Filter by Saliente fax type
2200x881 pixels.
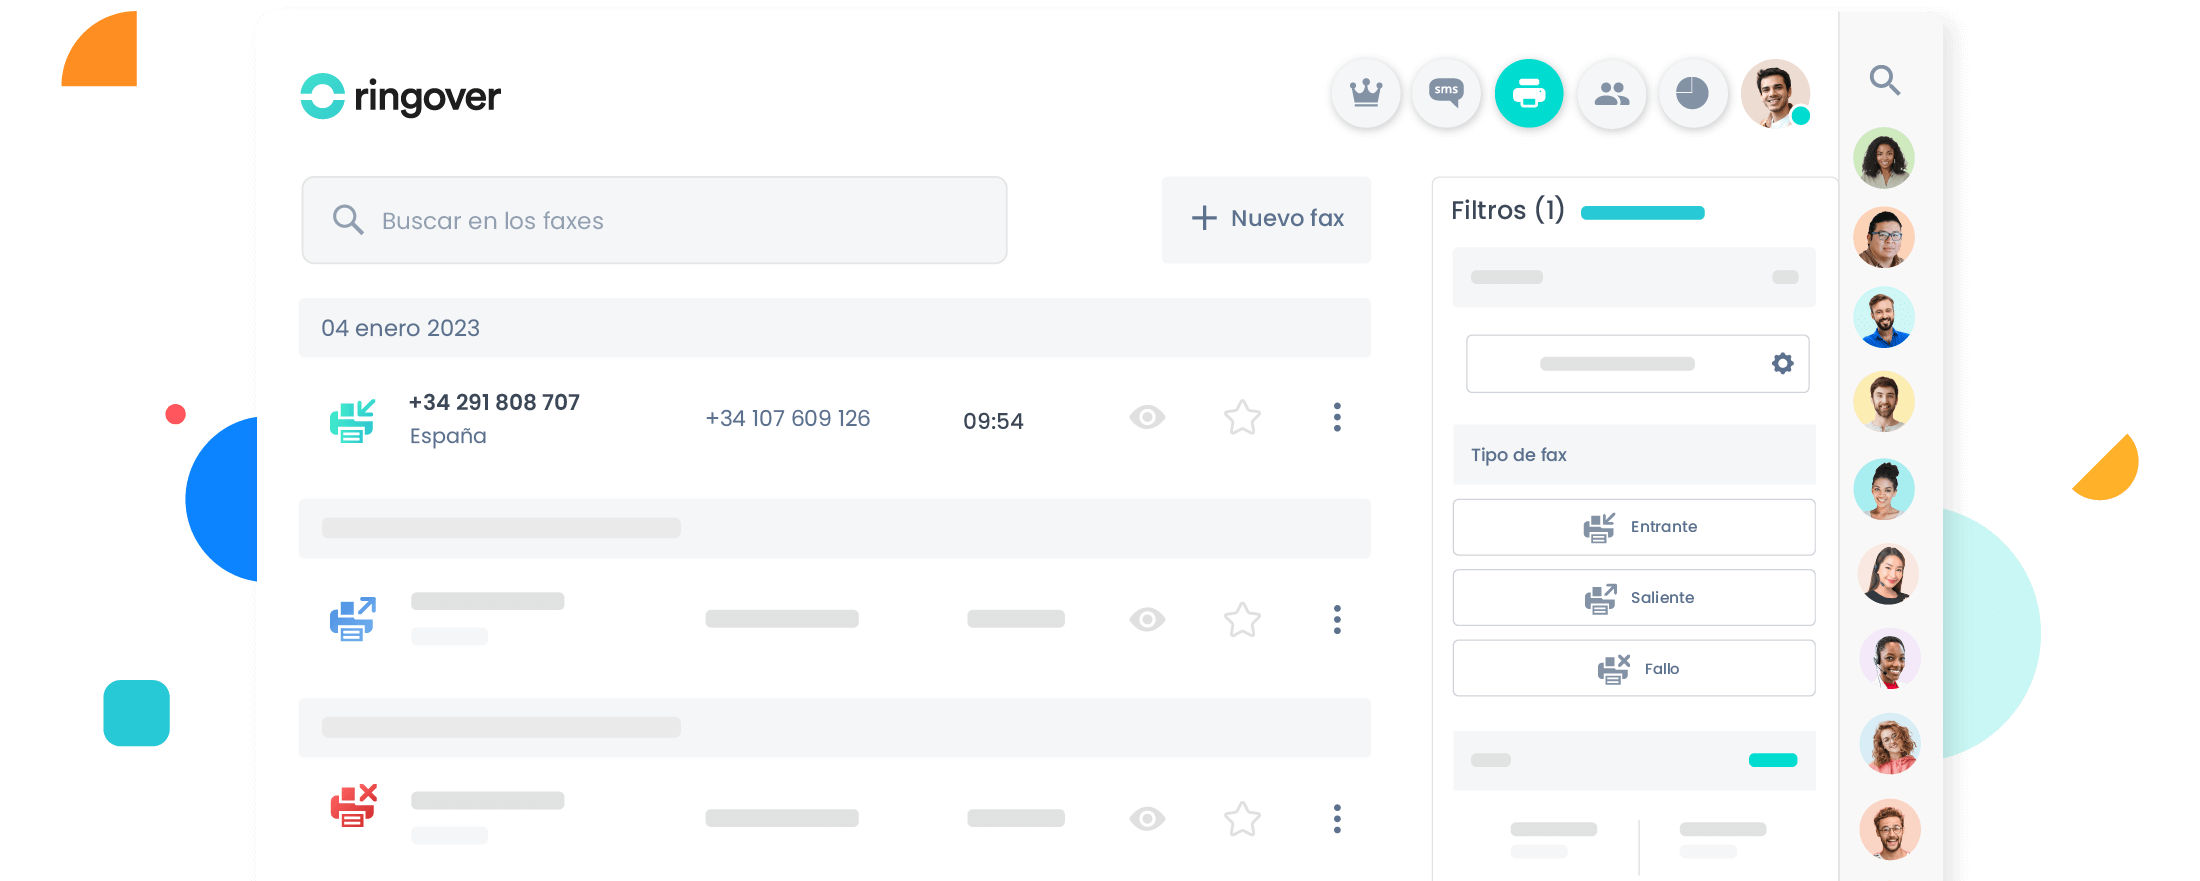click(1633, 598)
